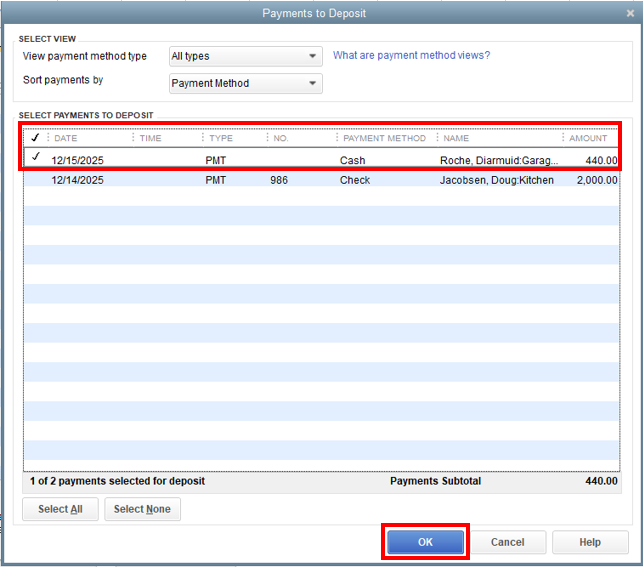Image resolution: width=643 pixels, height=567 pixels.
Task: Click the TYPE column header
Action: [x=221, y=138]
